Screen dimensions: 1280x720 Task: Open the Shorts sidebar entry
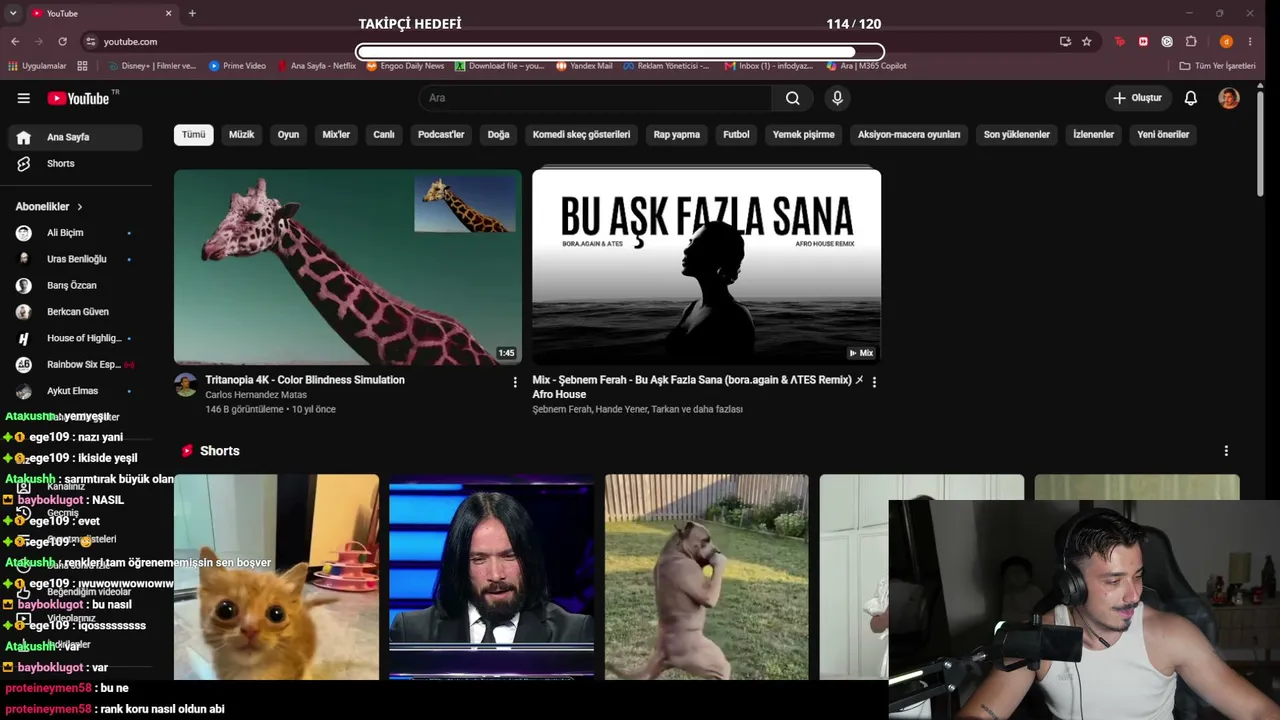coord(75,164)
